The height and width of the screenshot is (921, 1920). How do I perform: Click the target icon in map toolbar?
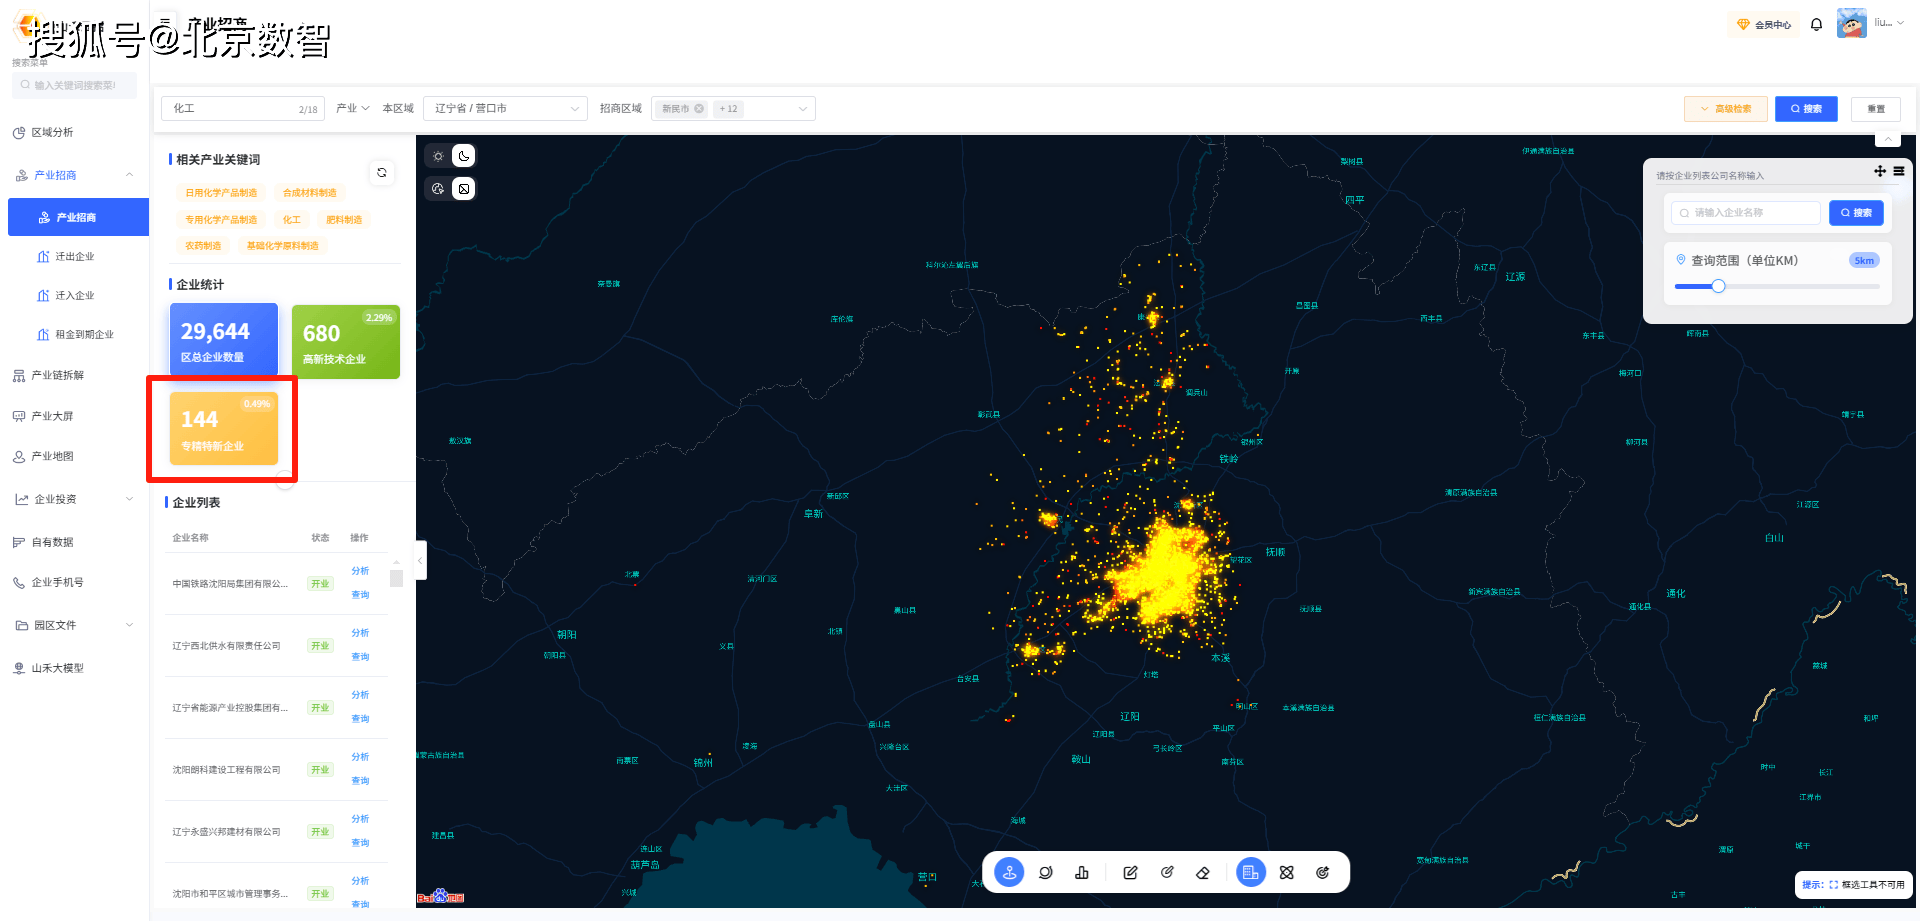click(1323, 872)
